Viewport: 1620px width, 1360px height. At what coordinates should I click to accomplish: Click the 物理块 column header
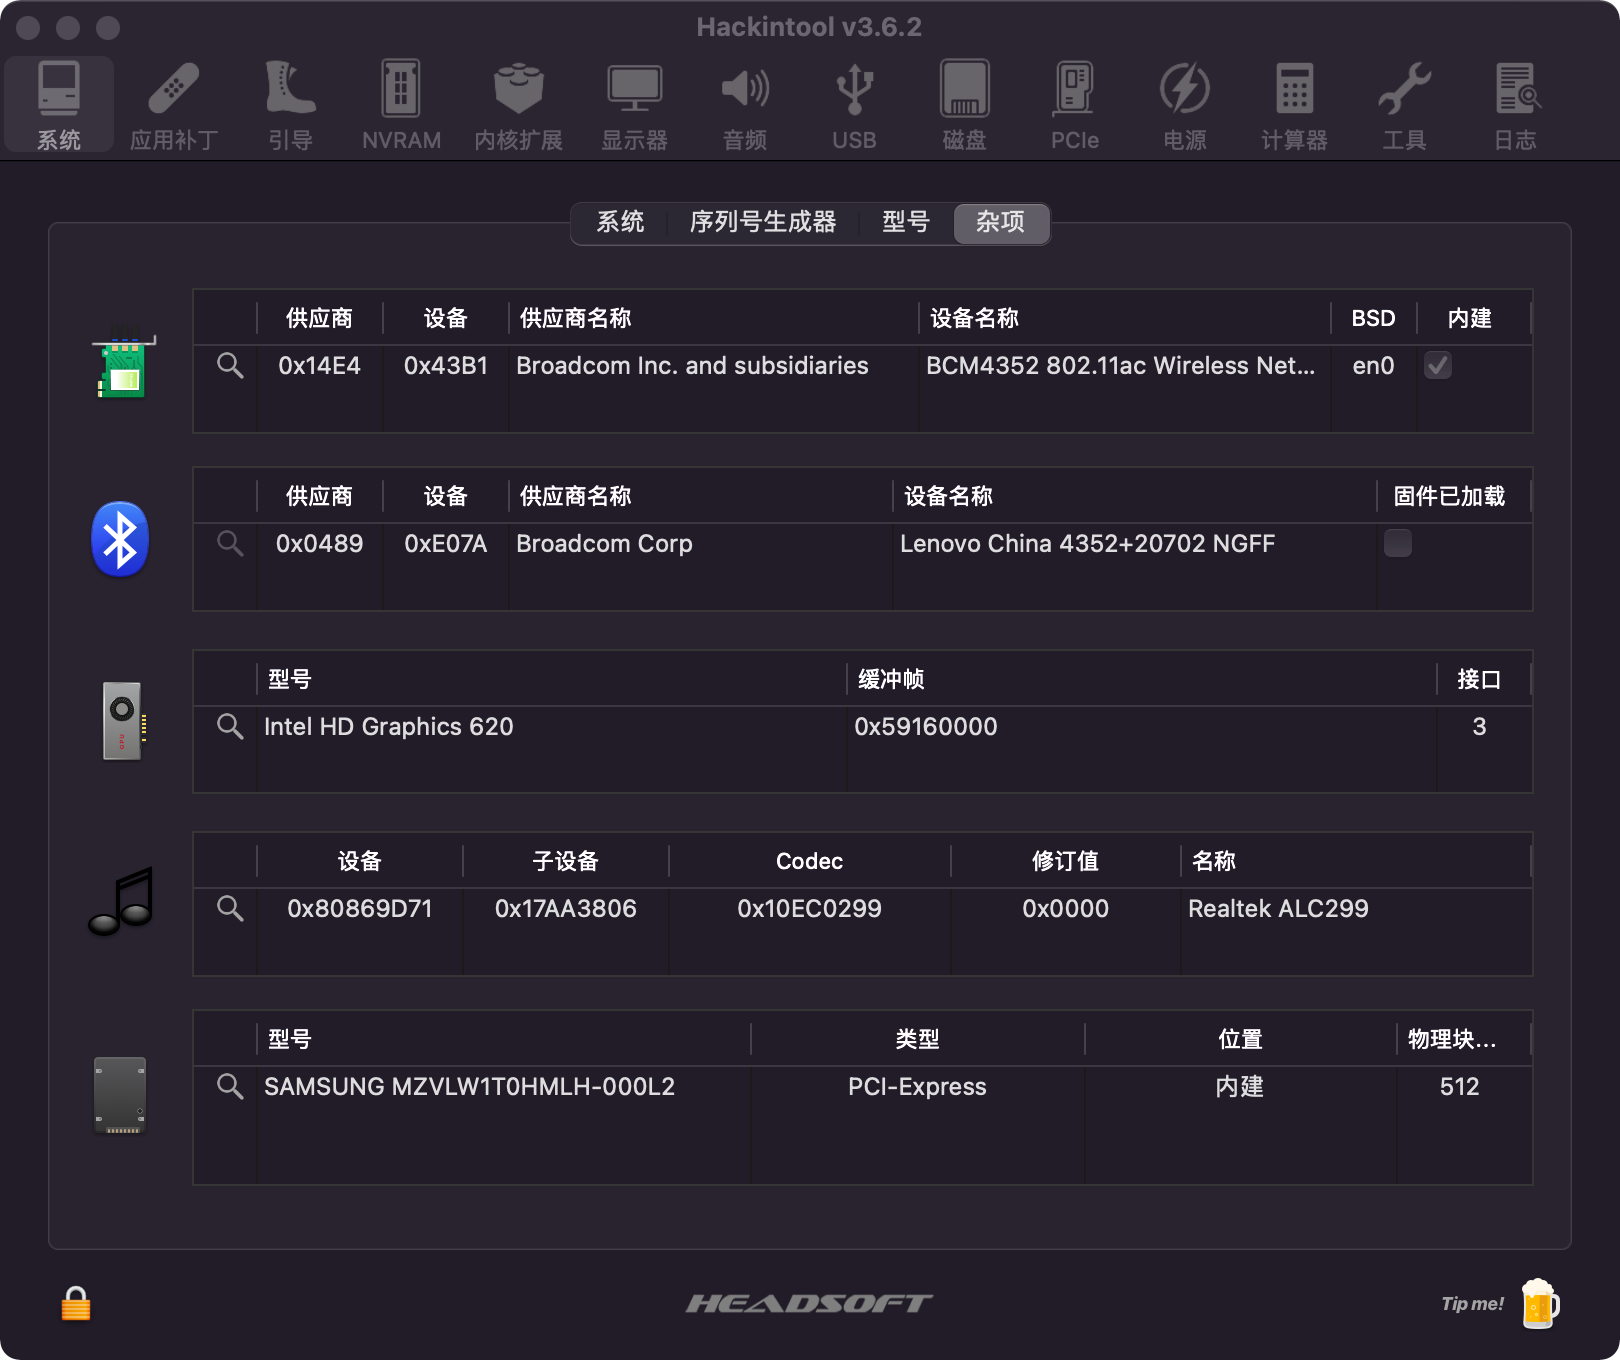(x=1463, y=1039)
